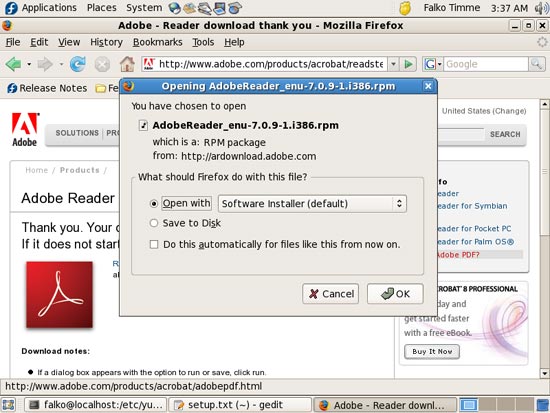Follow the Reader for Pocket PC link

point(474,229)
